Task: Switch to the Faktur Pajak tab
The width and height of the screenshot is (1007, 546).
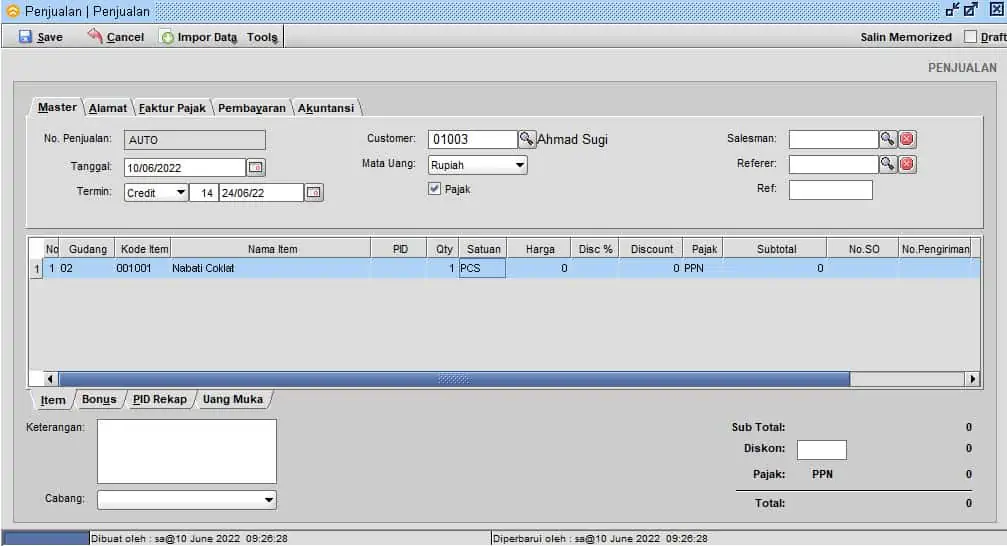Action: pos(172,108)
